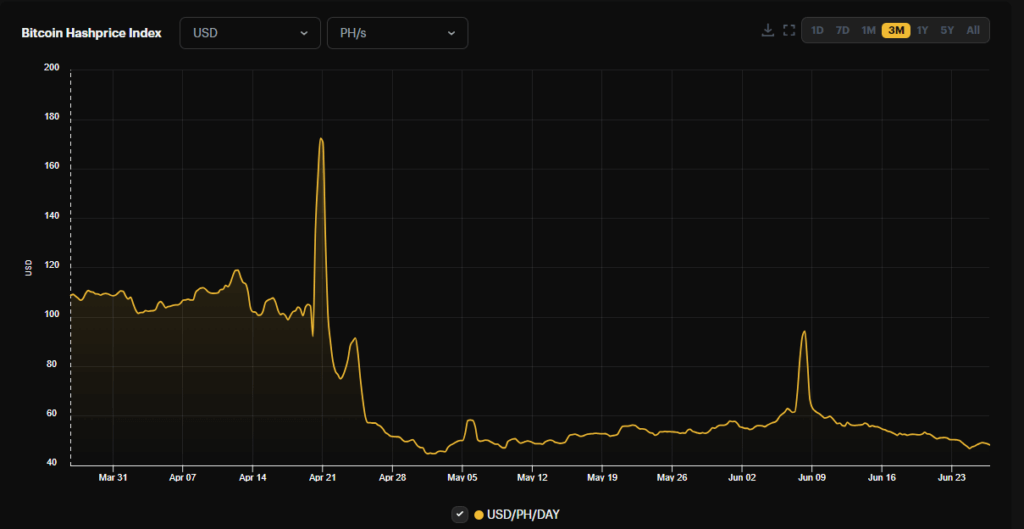Viewport: 1024px width, 529px height.
Task: Select the 7D time range
Action: point(842,30)
